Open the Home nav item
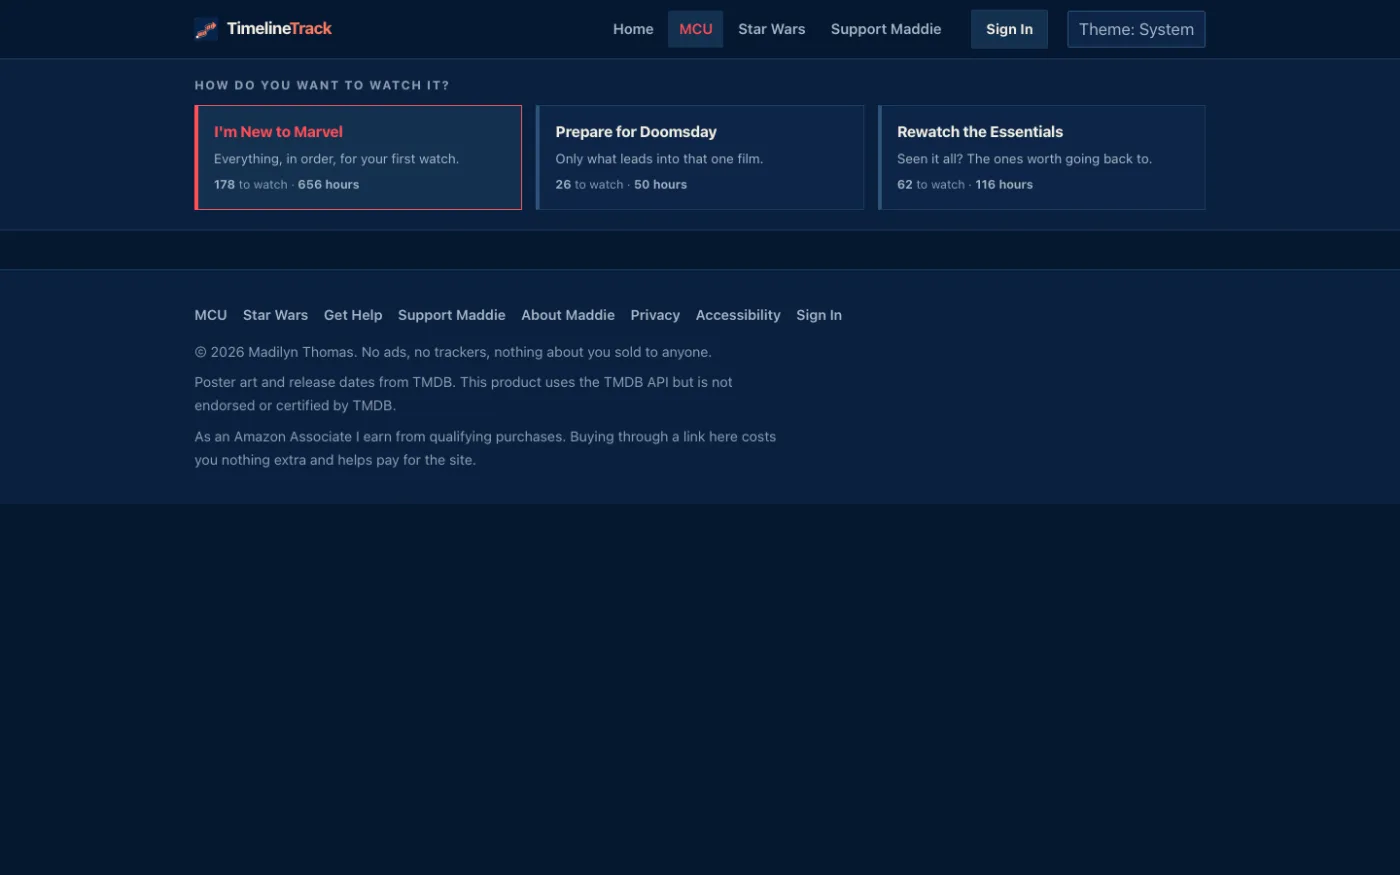 point(633,29)
